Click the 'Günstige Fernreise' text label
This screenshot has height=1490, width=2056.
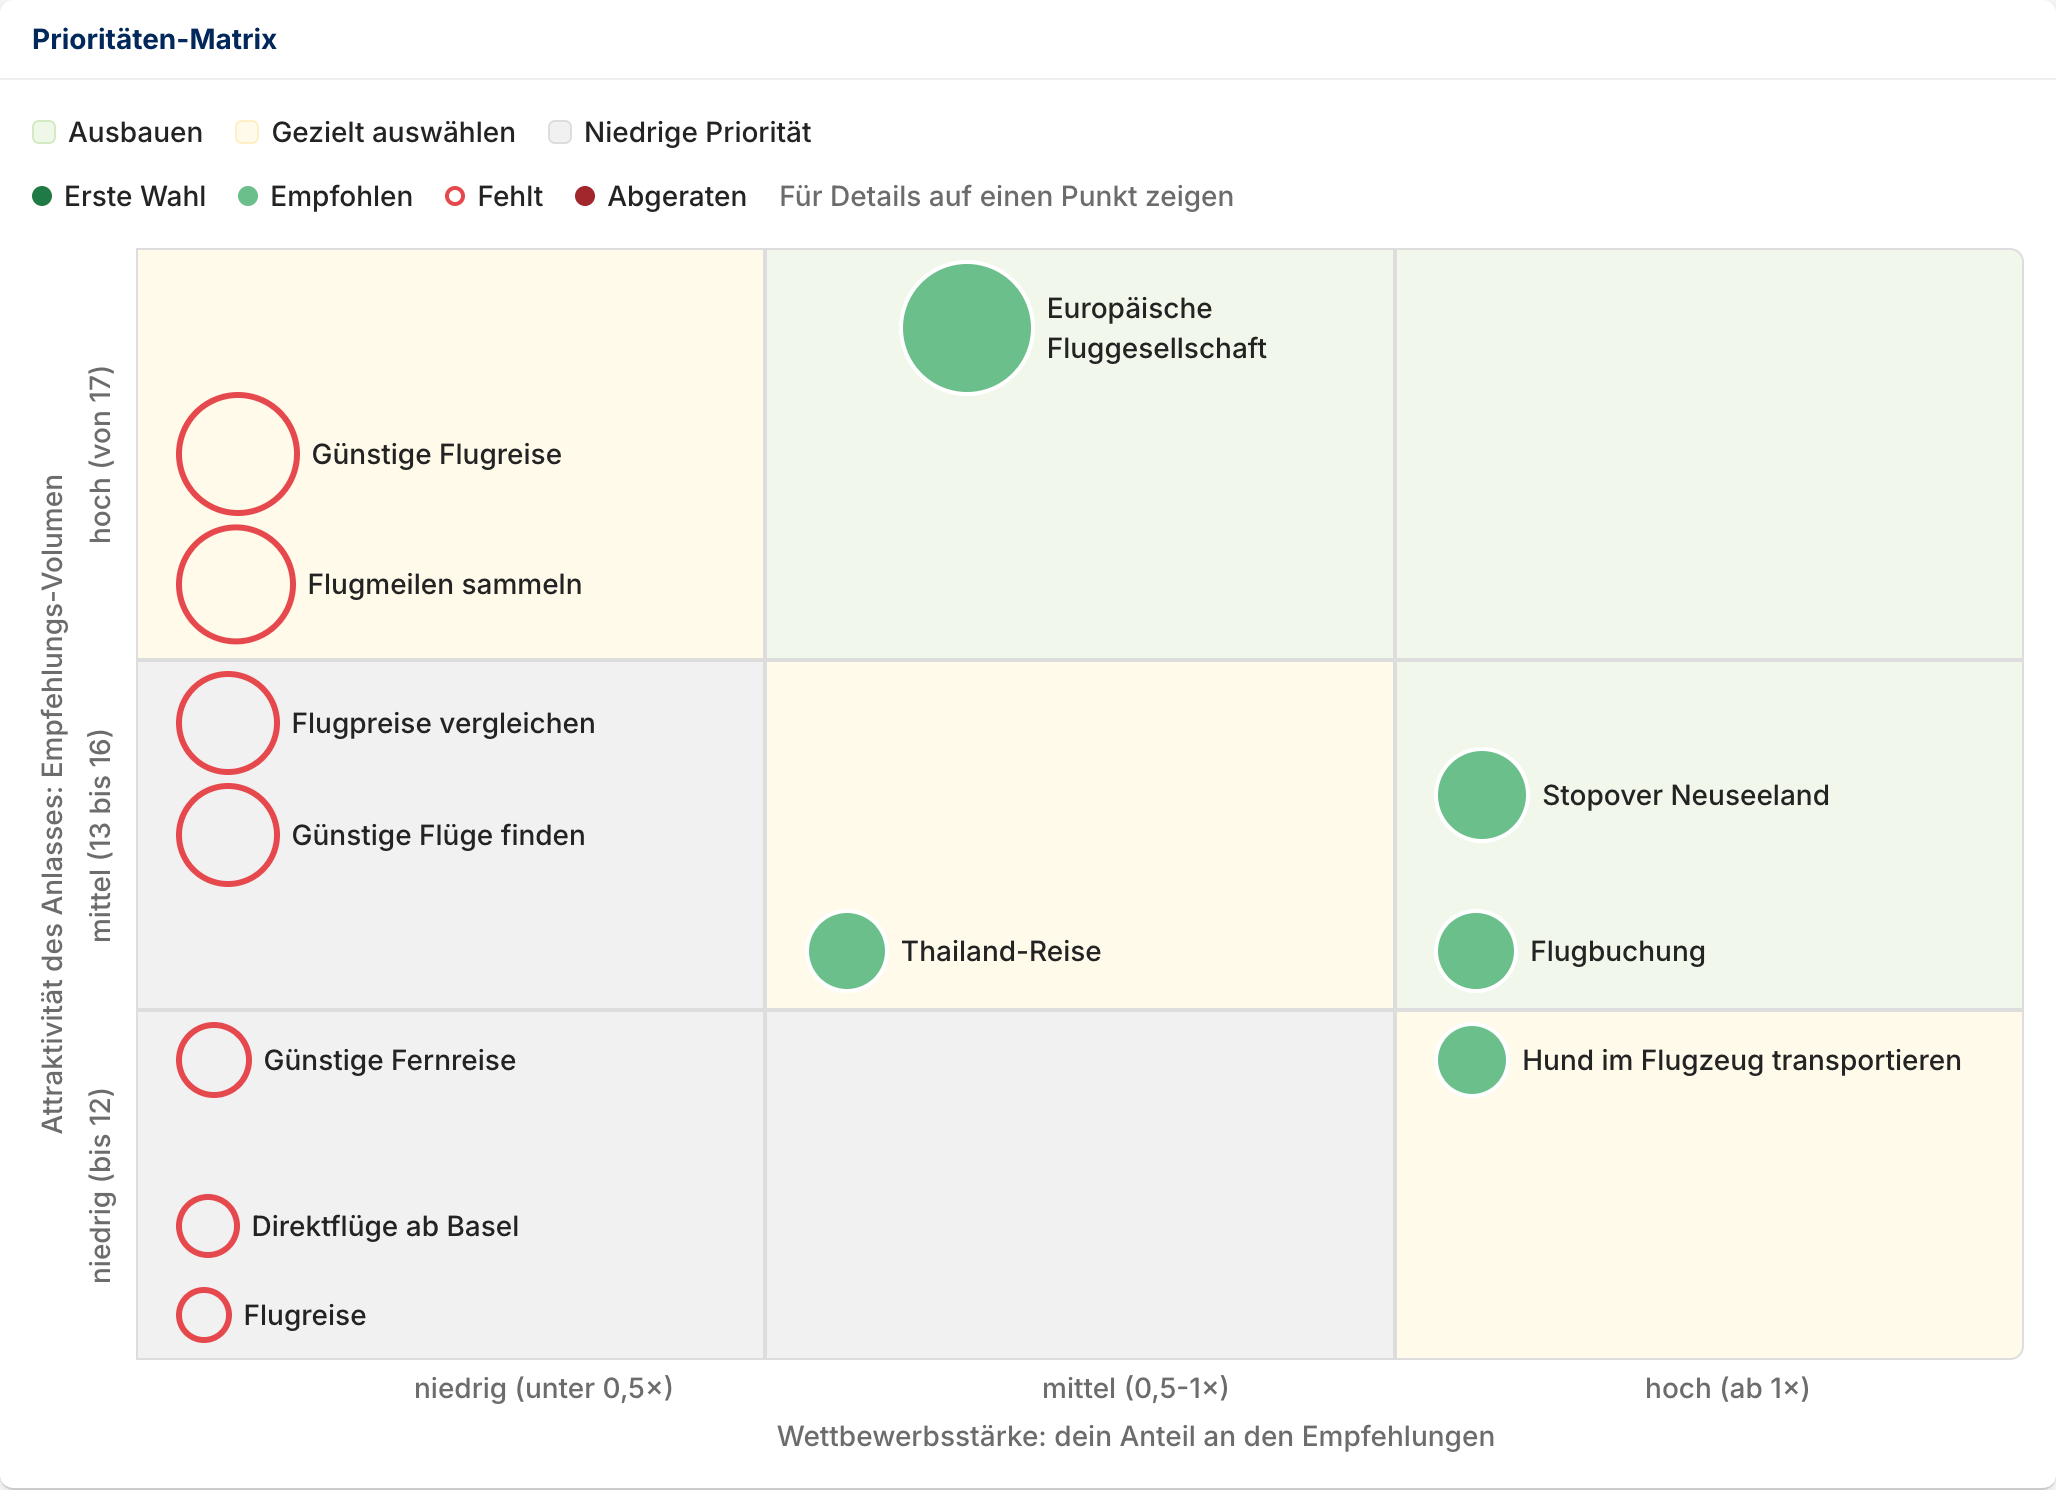pos(390,1060)
